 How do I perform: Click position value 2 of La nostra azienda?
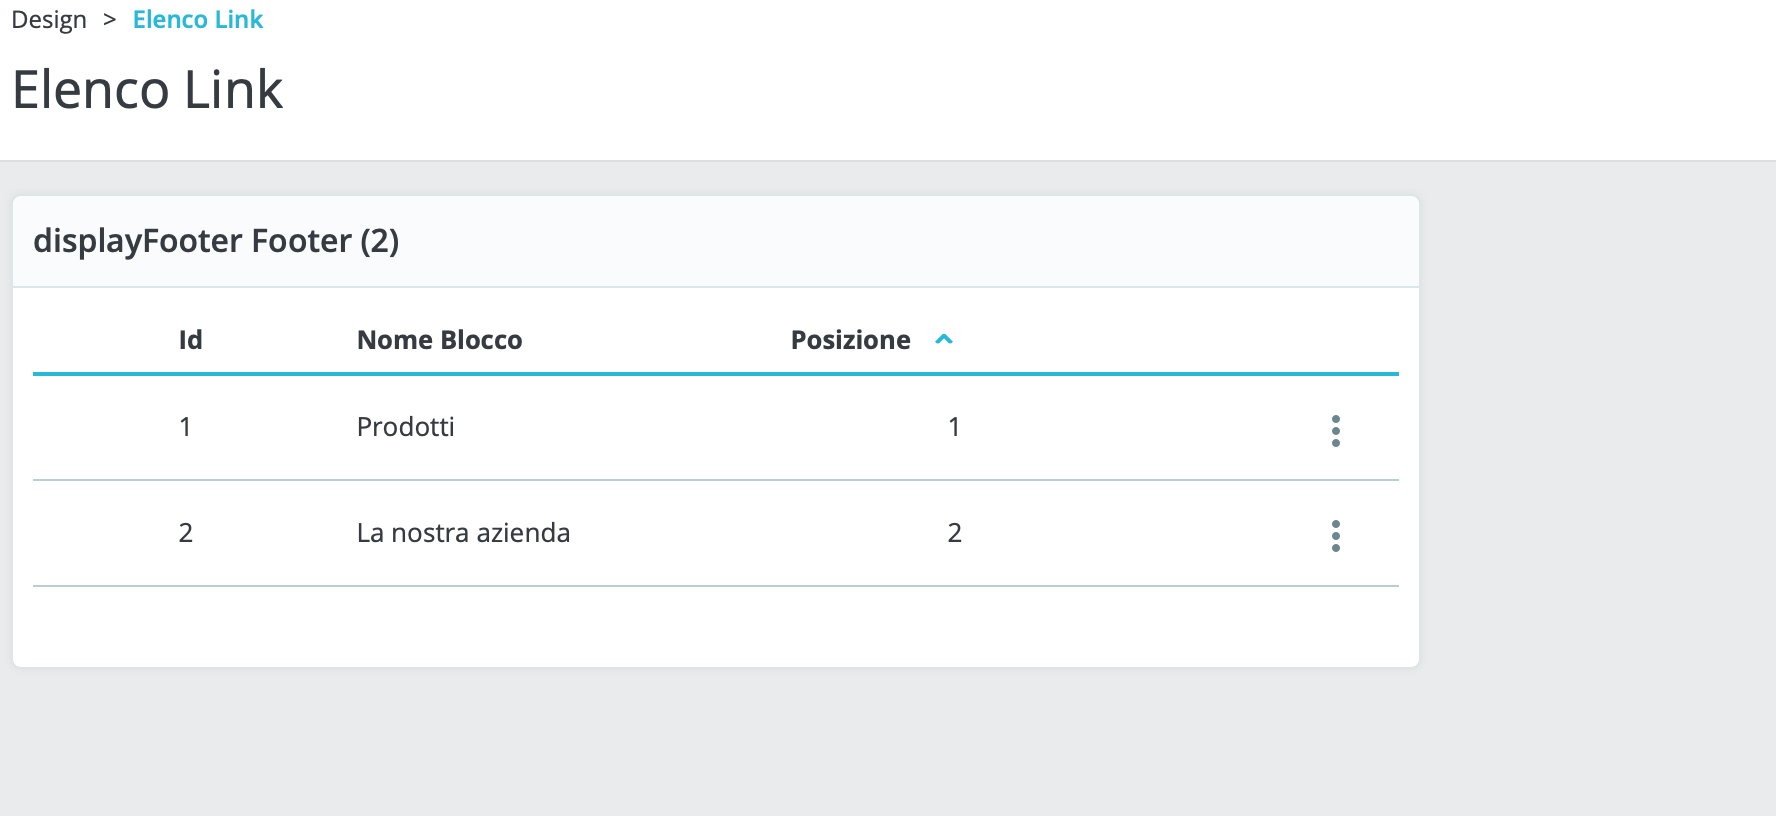coord(954,533)
